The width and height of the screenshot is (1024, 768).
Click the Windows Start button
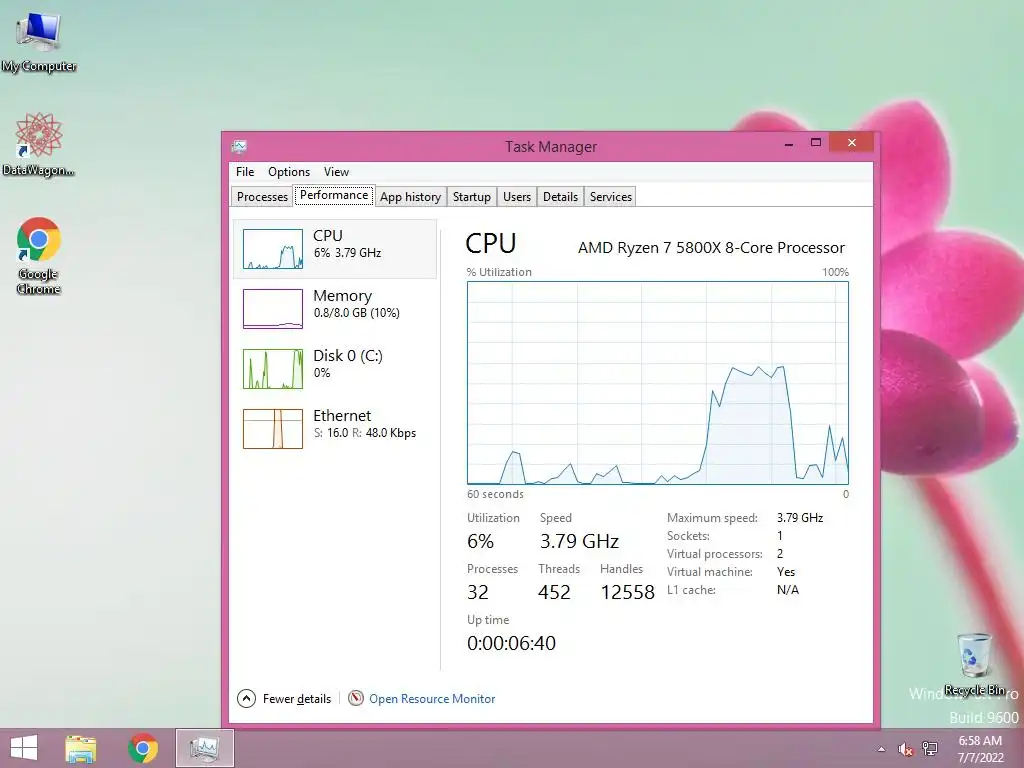point(24,748)
